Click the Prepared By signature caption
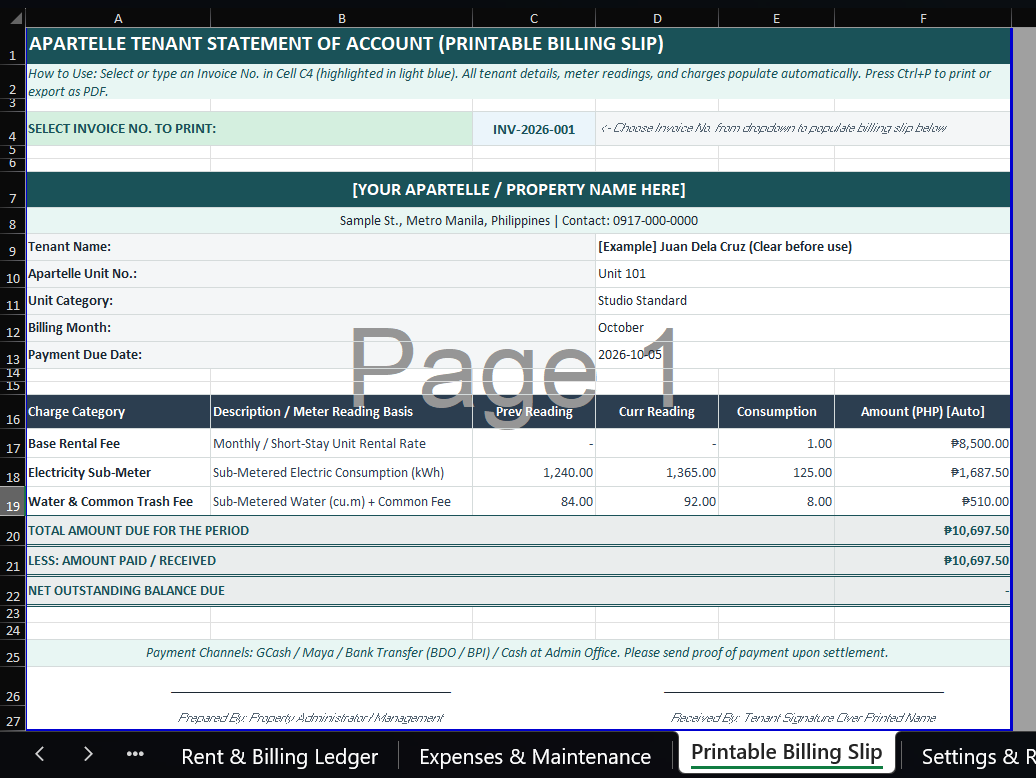The height and width of the screenshot is (778, 1036). [311, 717]
